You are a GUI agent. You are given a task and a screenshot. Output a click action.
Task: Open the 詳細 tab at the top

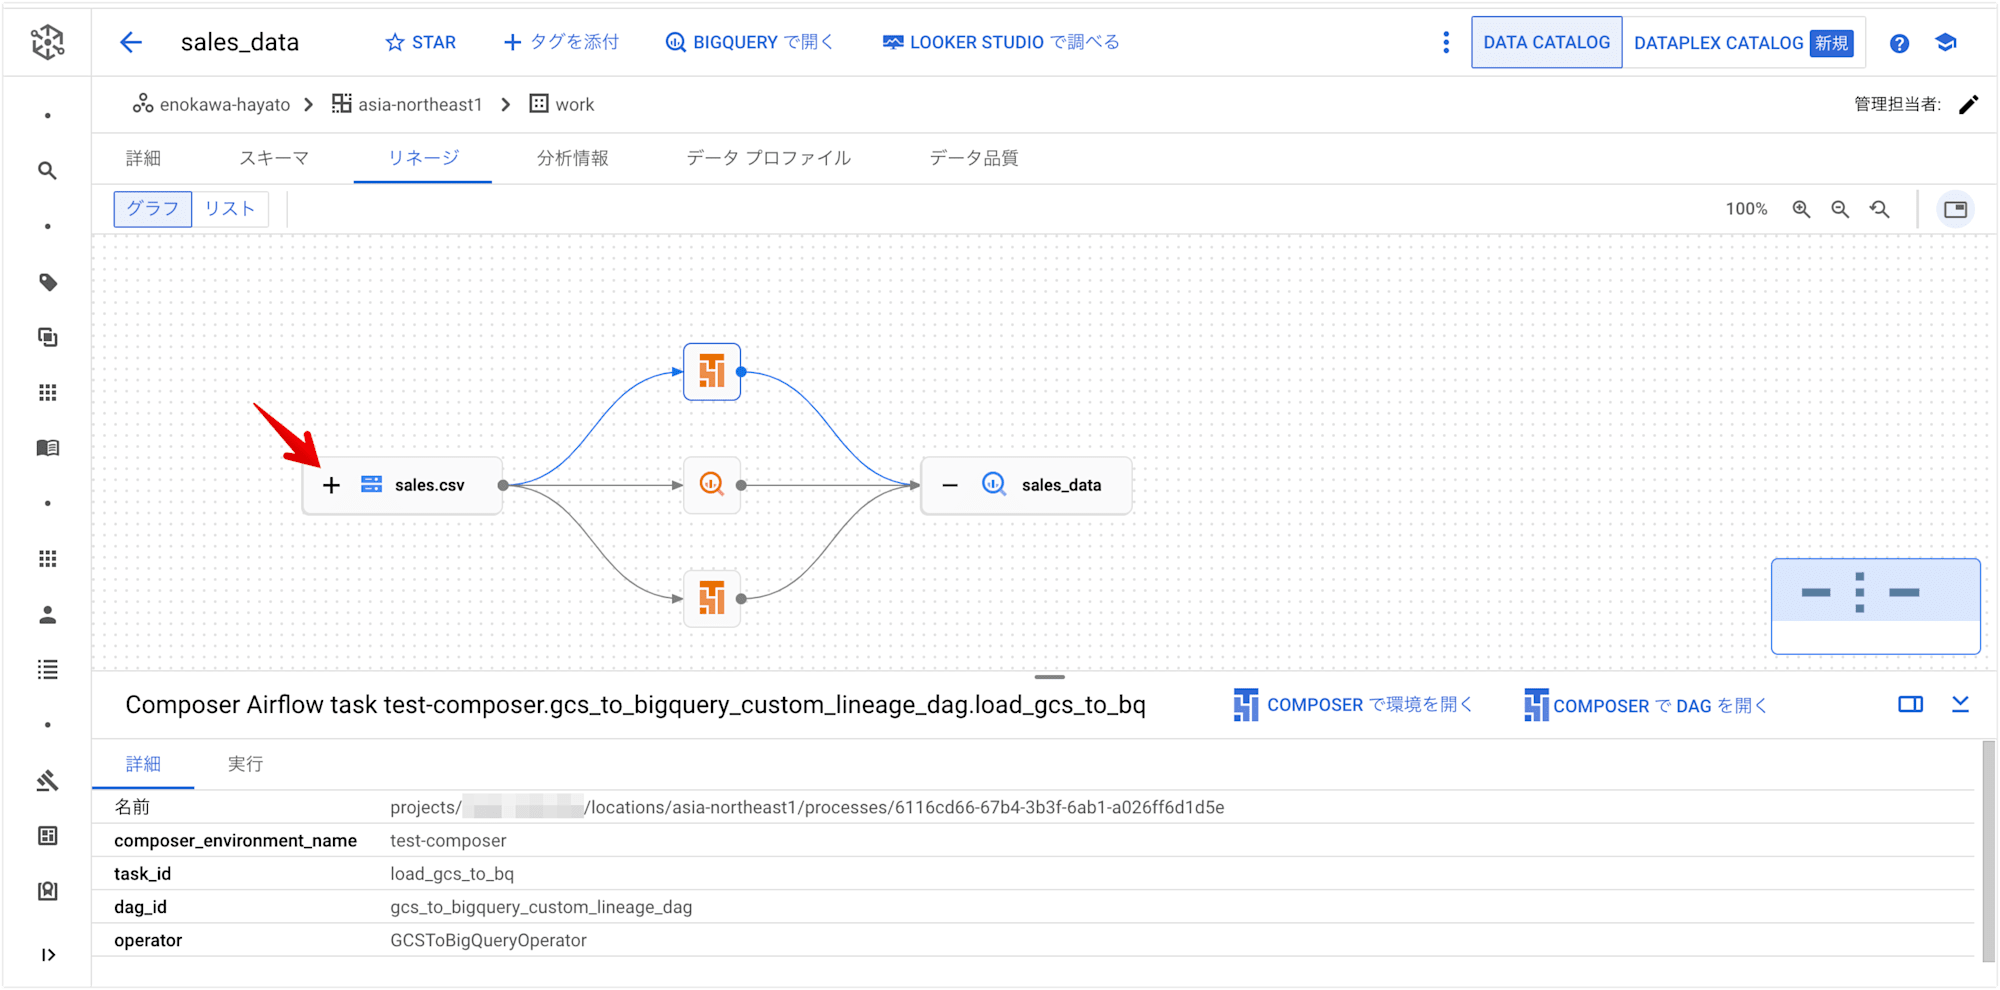click(143, 158)
